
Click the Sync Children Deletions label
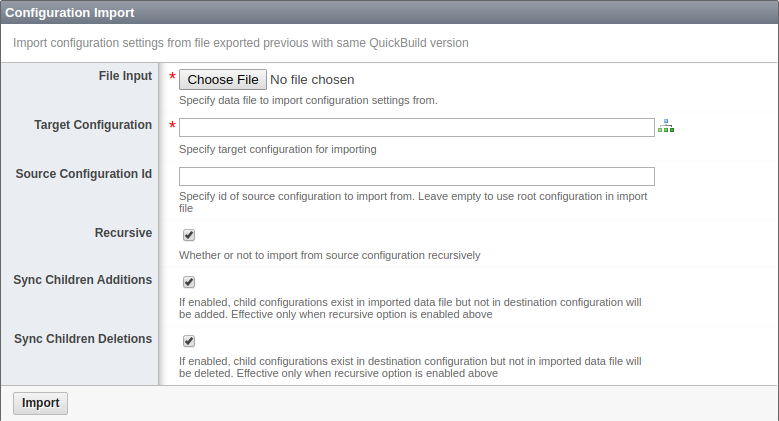tap(83, 338)
